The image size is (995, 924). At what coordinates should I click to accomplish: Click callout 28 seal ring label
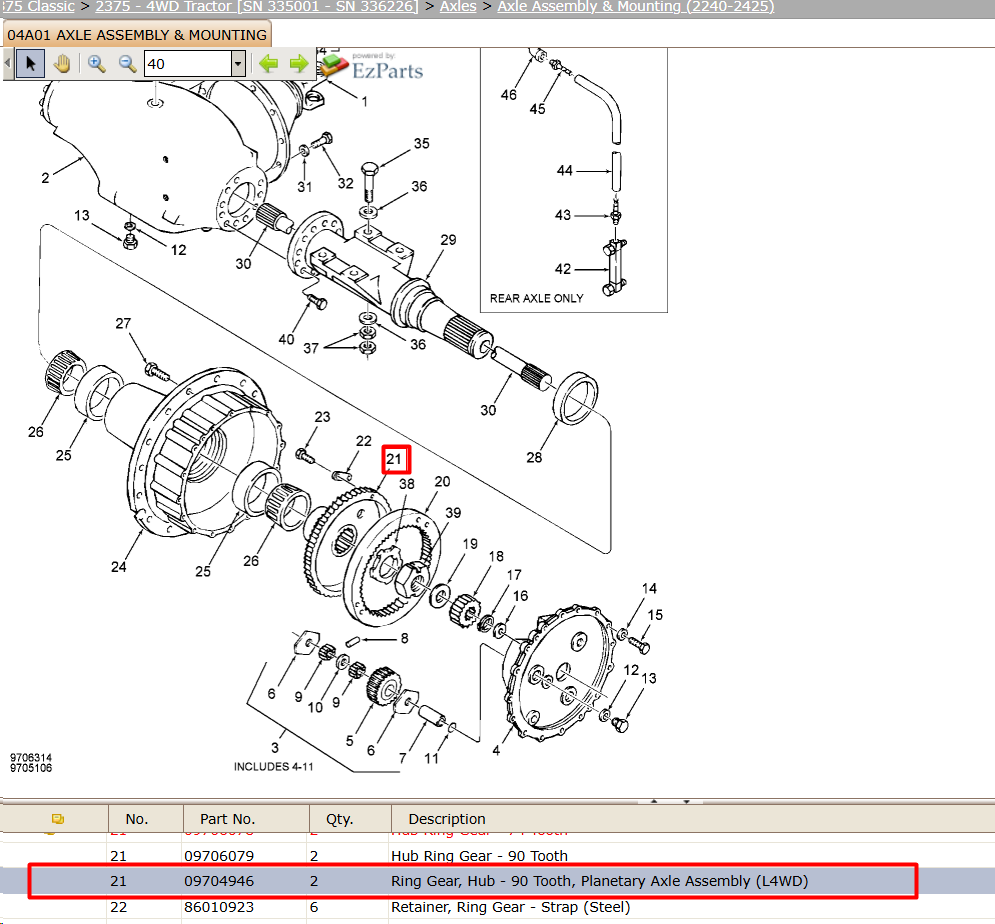click(534, 458)
